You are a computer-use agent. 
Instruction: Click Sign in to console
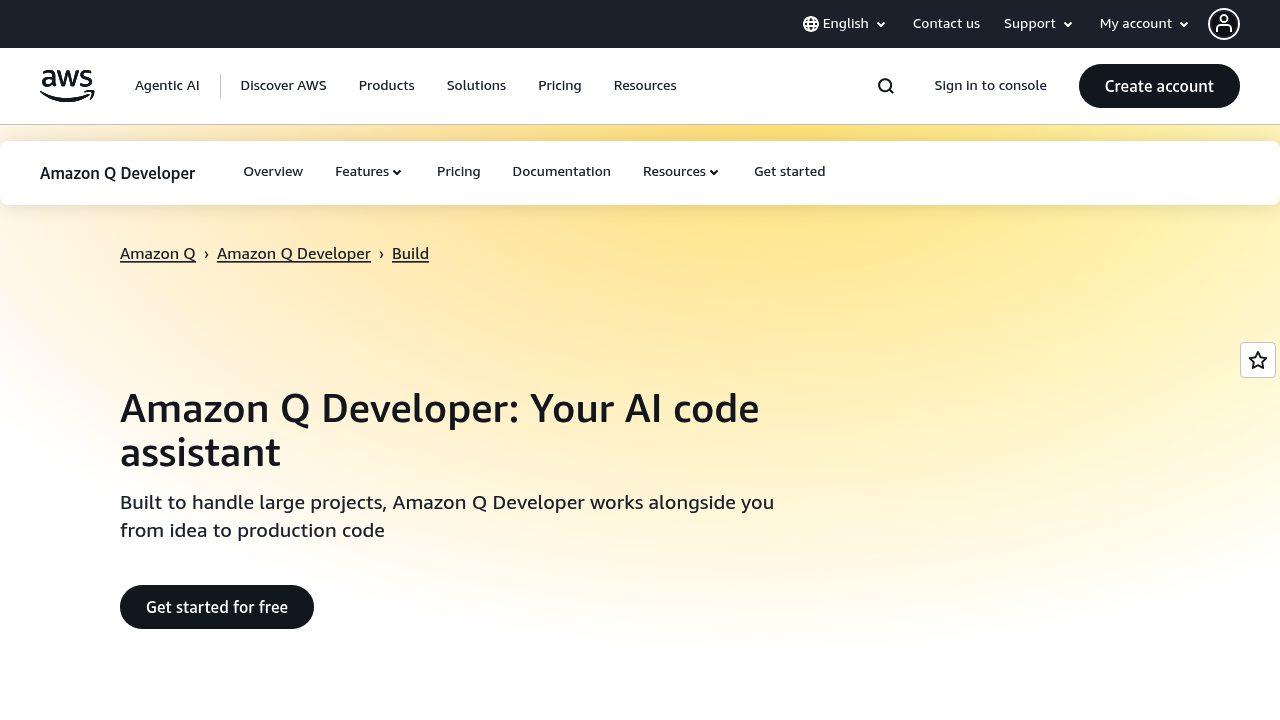[990, 85]
